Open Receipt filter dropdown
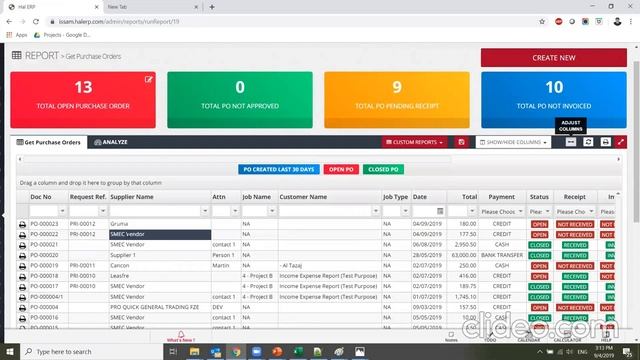 (575, 211)
